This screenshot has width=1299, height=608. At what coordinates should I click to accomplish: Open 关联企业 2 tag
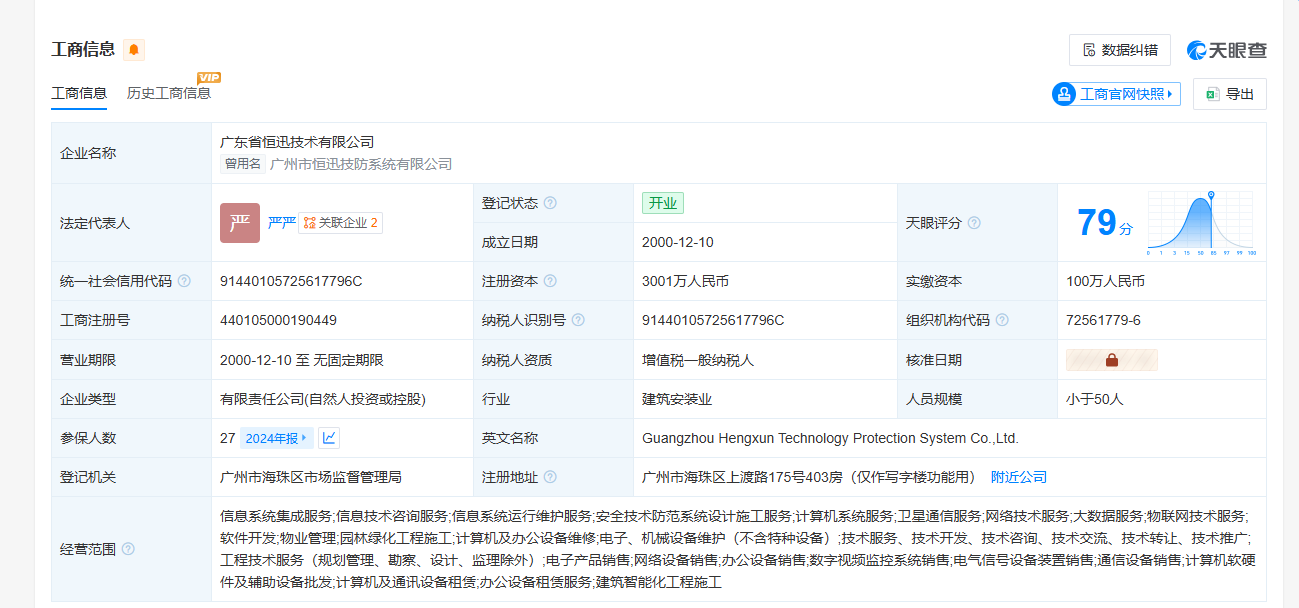pos(340,223)
